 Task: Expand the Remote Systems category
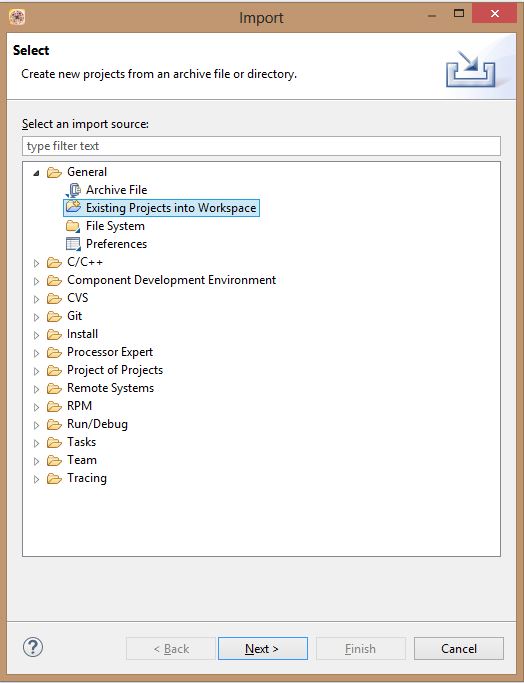37,389
